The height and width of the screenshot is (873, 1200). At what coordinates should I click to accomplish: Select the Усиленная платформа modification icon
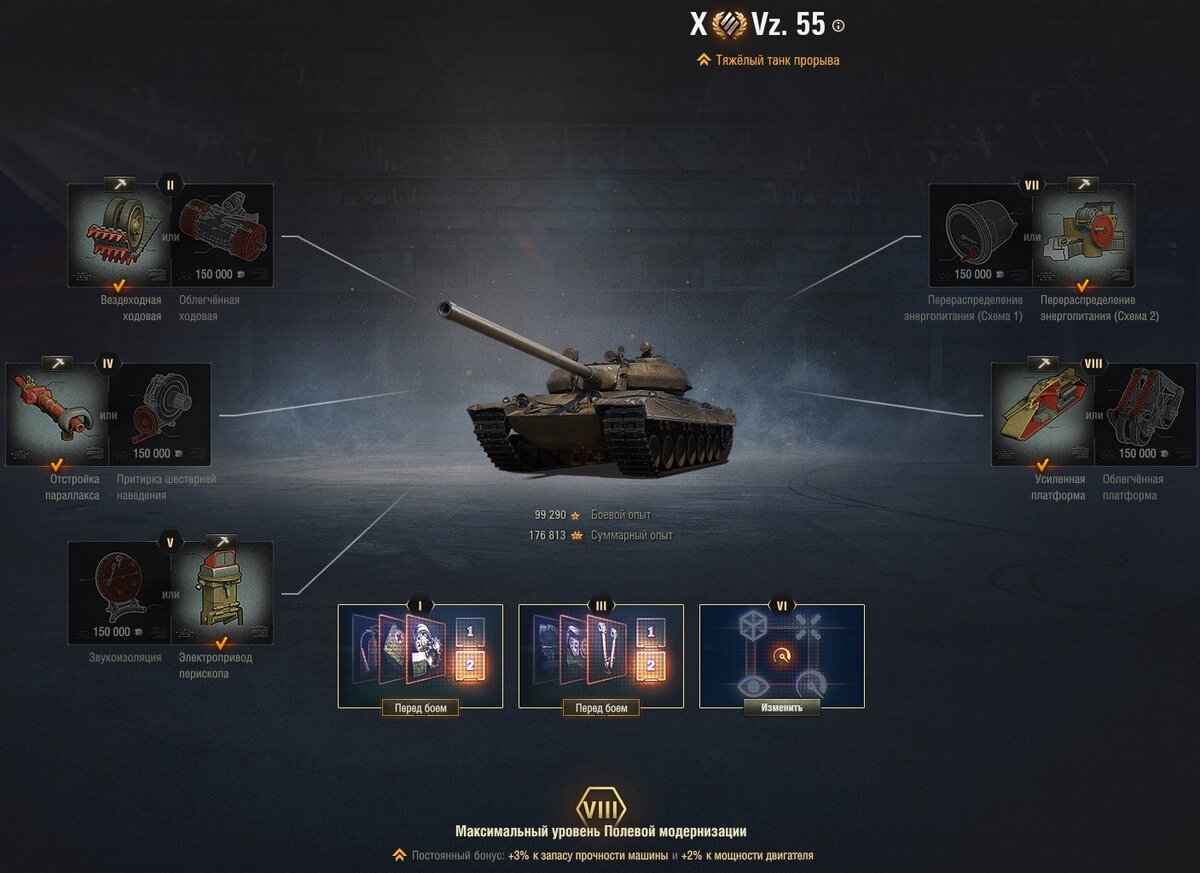pos(1042,415)
